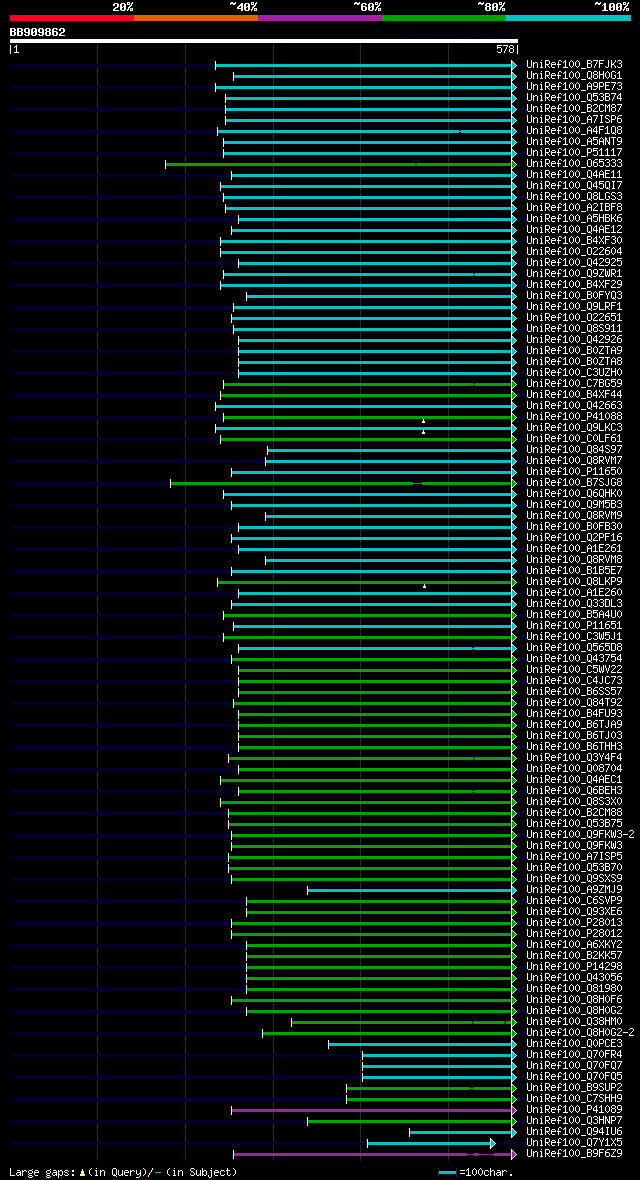Click the =100char. scale legend
The height and width of the screenshot is (1180, 640).
point(477,1172)
